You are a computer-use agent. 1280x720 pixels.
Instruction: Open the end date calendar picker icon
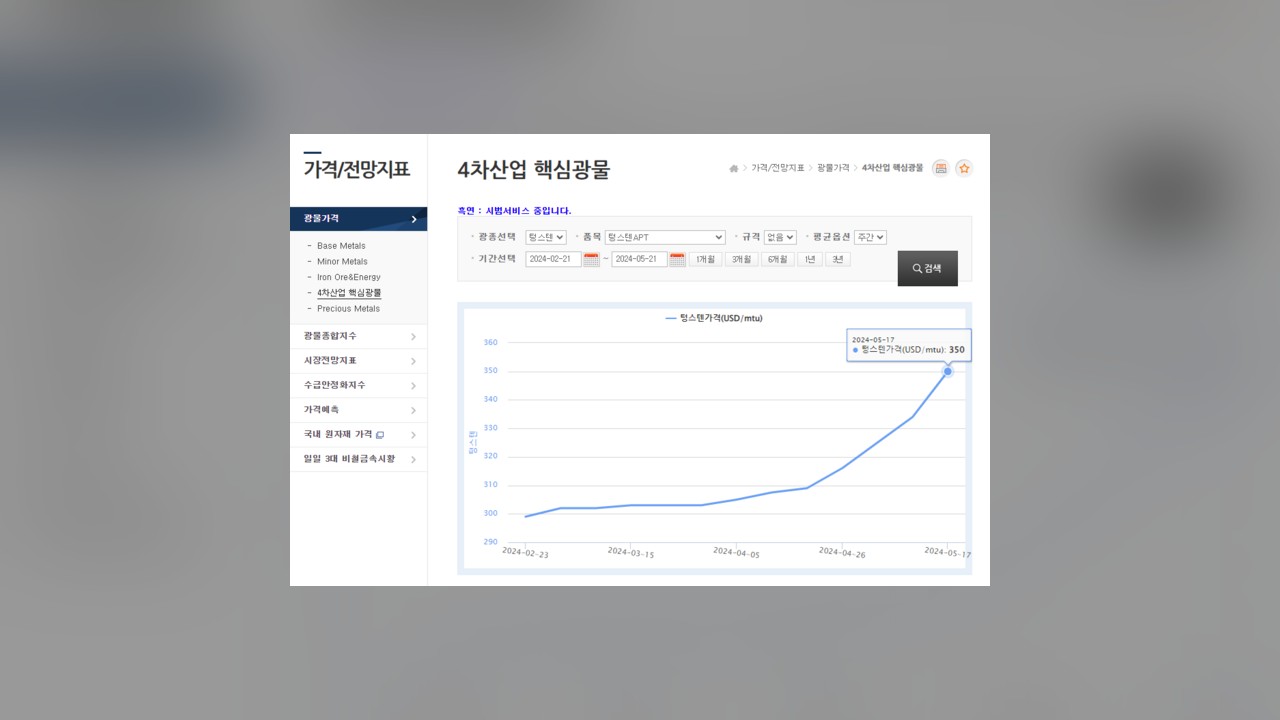[x=677, y=259]
